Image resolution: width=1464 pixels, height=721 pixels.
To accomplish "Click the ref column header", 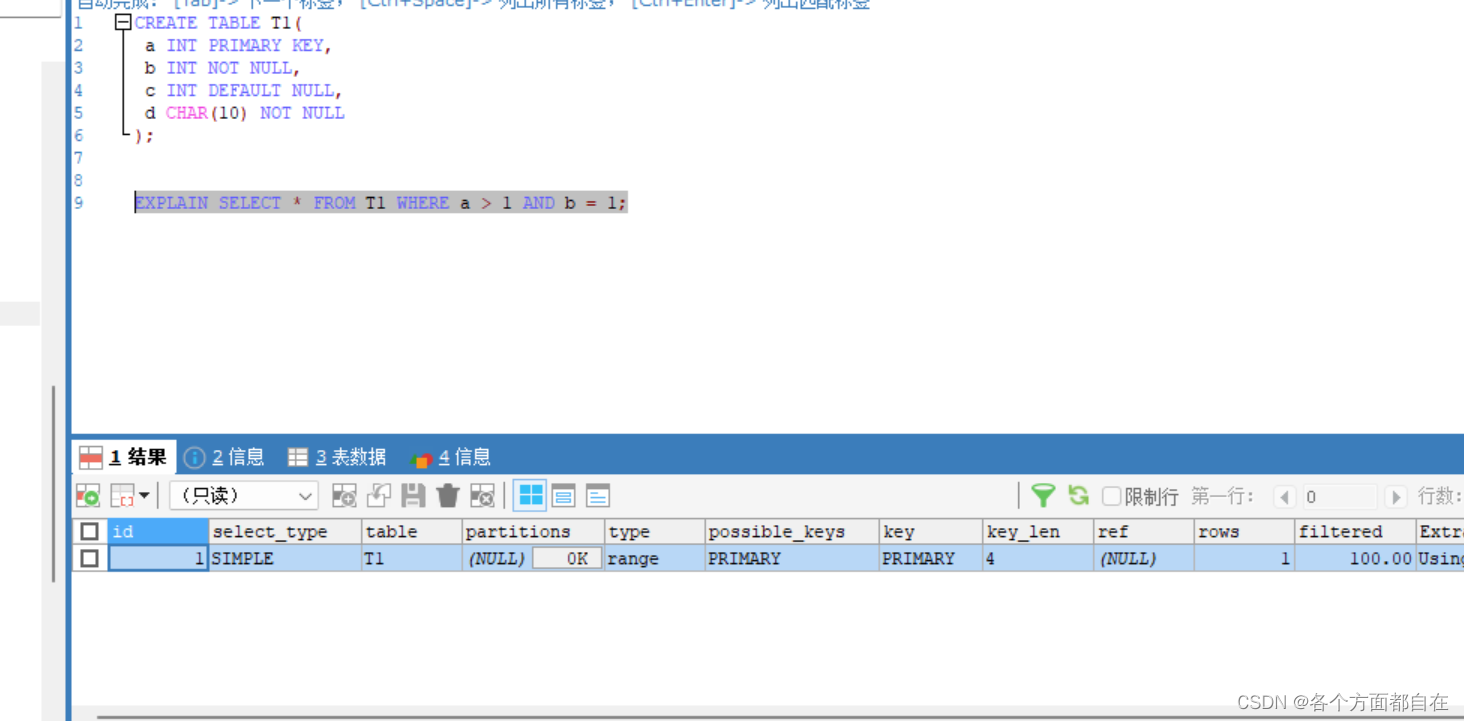I will point(1144,531).
